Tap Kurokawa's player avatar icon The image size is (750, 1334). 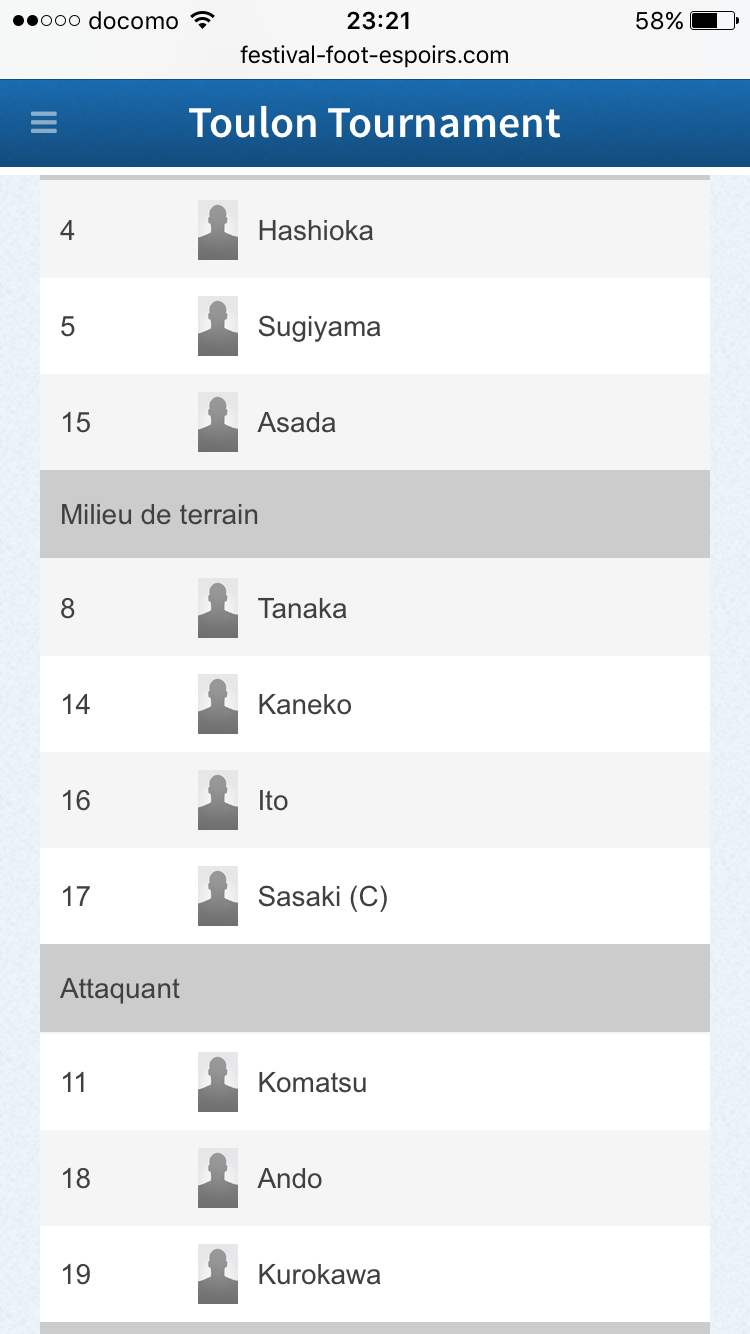218,1274
